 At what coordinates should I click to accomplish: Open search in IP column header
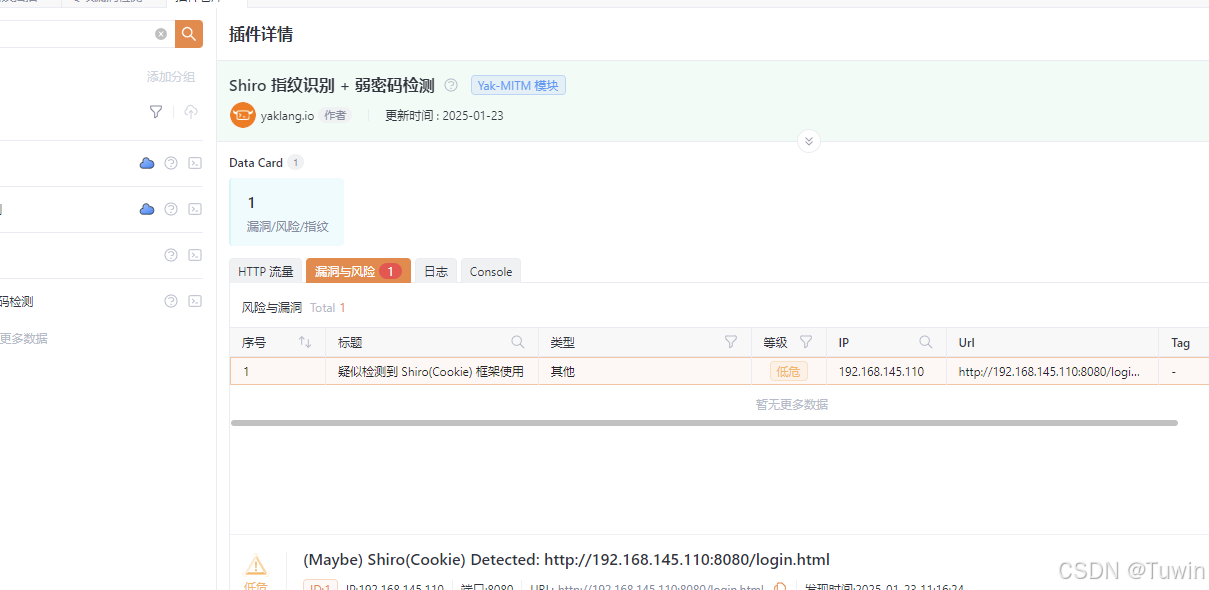point(926,342)
